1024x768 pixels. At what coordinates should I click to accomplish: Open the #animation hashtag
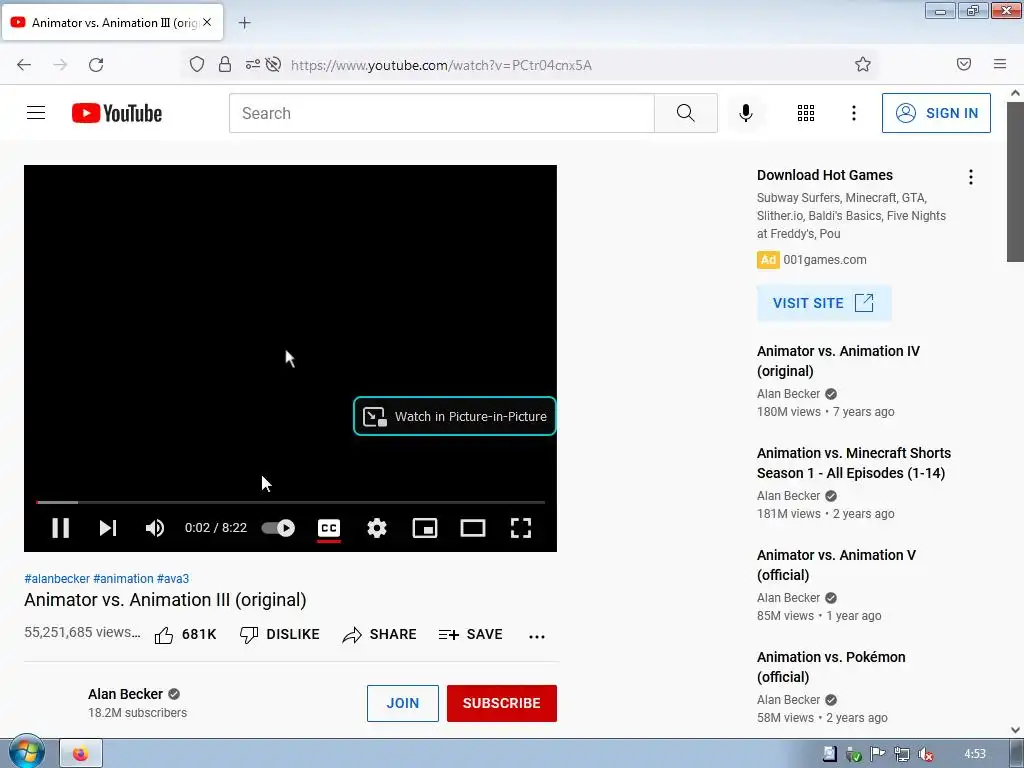coord(123,579)
